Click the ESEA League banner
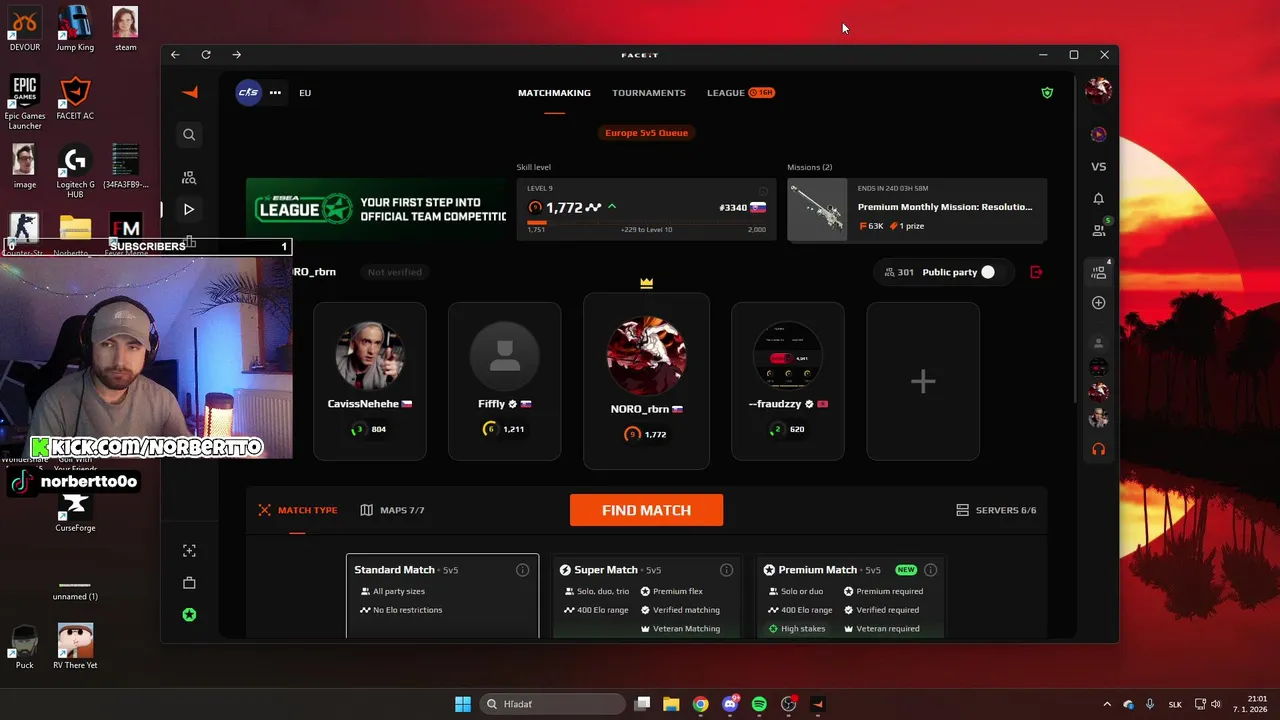The width and height of the screenshot is (1280, 720). [x=375, y=209]
